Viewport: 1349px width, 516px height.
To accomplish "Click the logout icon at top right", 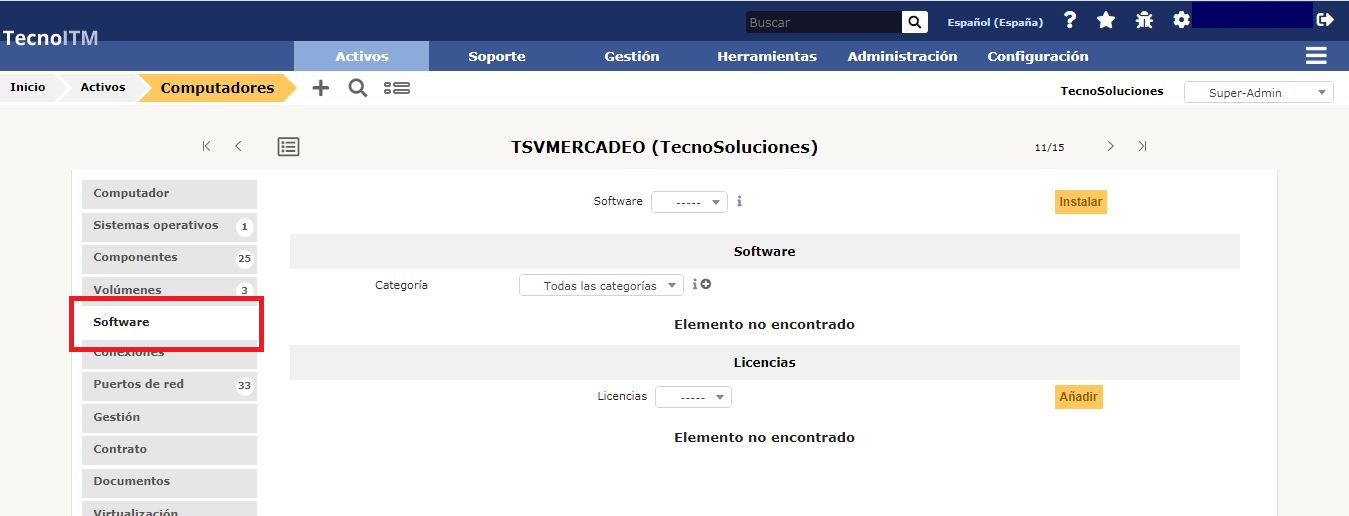I will tap(1325, 20).
